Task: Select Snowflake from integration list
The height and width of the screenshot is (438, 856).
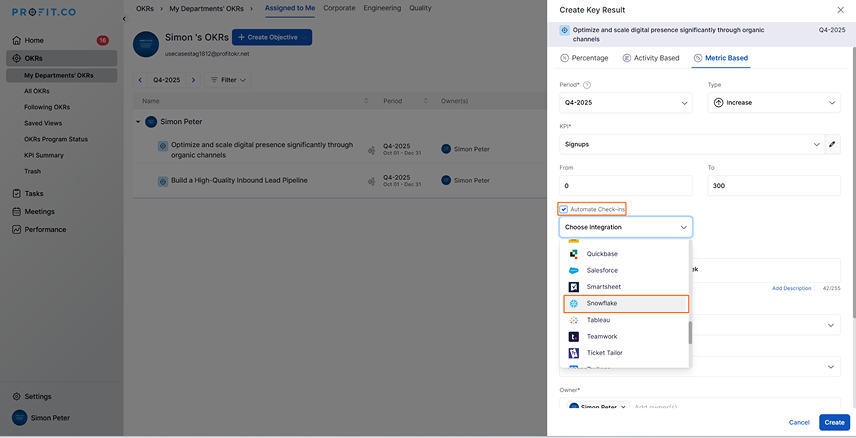Action: tap(626, 304)
